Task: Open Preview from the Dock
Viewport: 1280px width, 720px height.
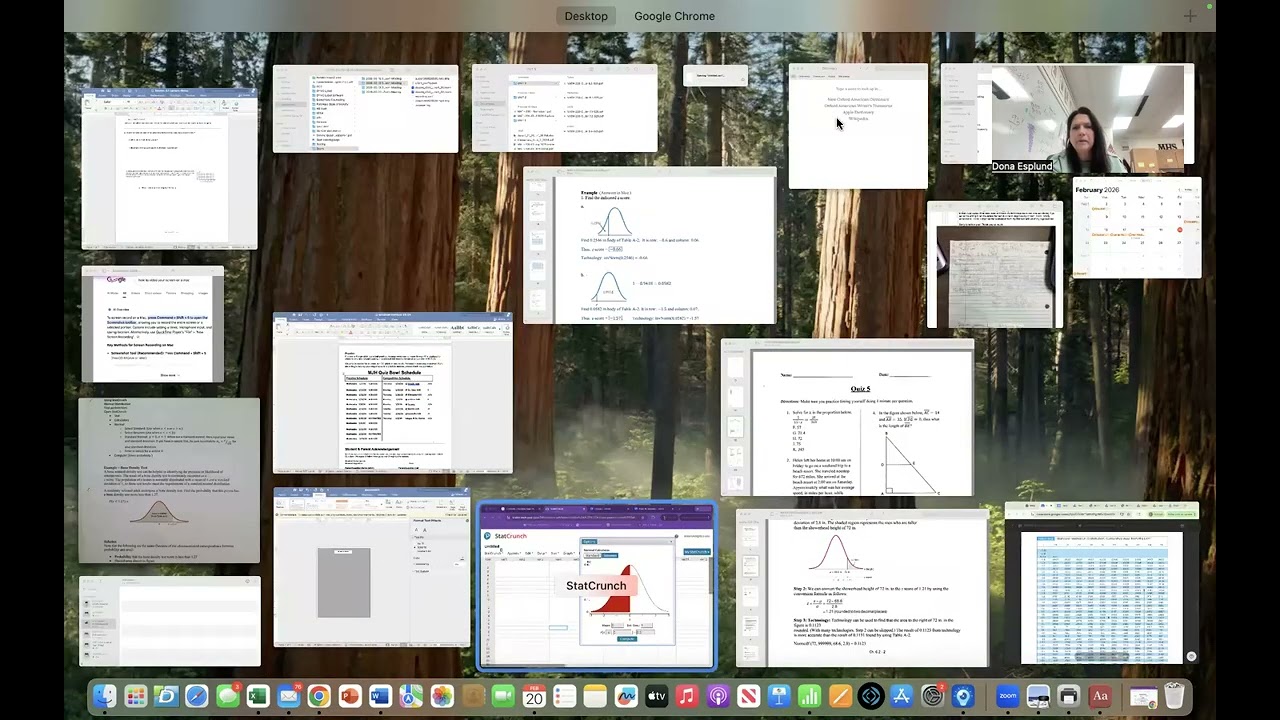Action: click(x=1038, y=696)
